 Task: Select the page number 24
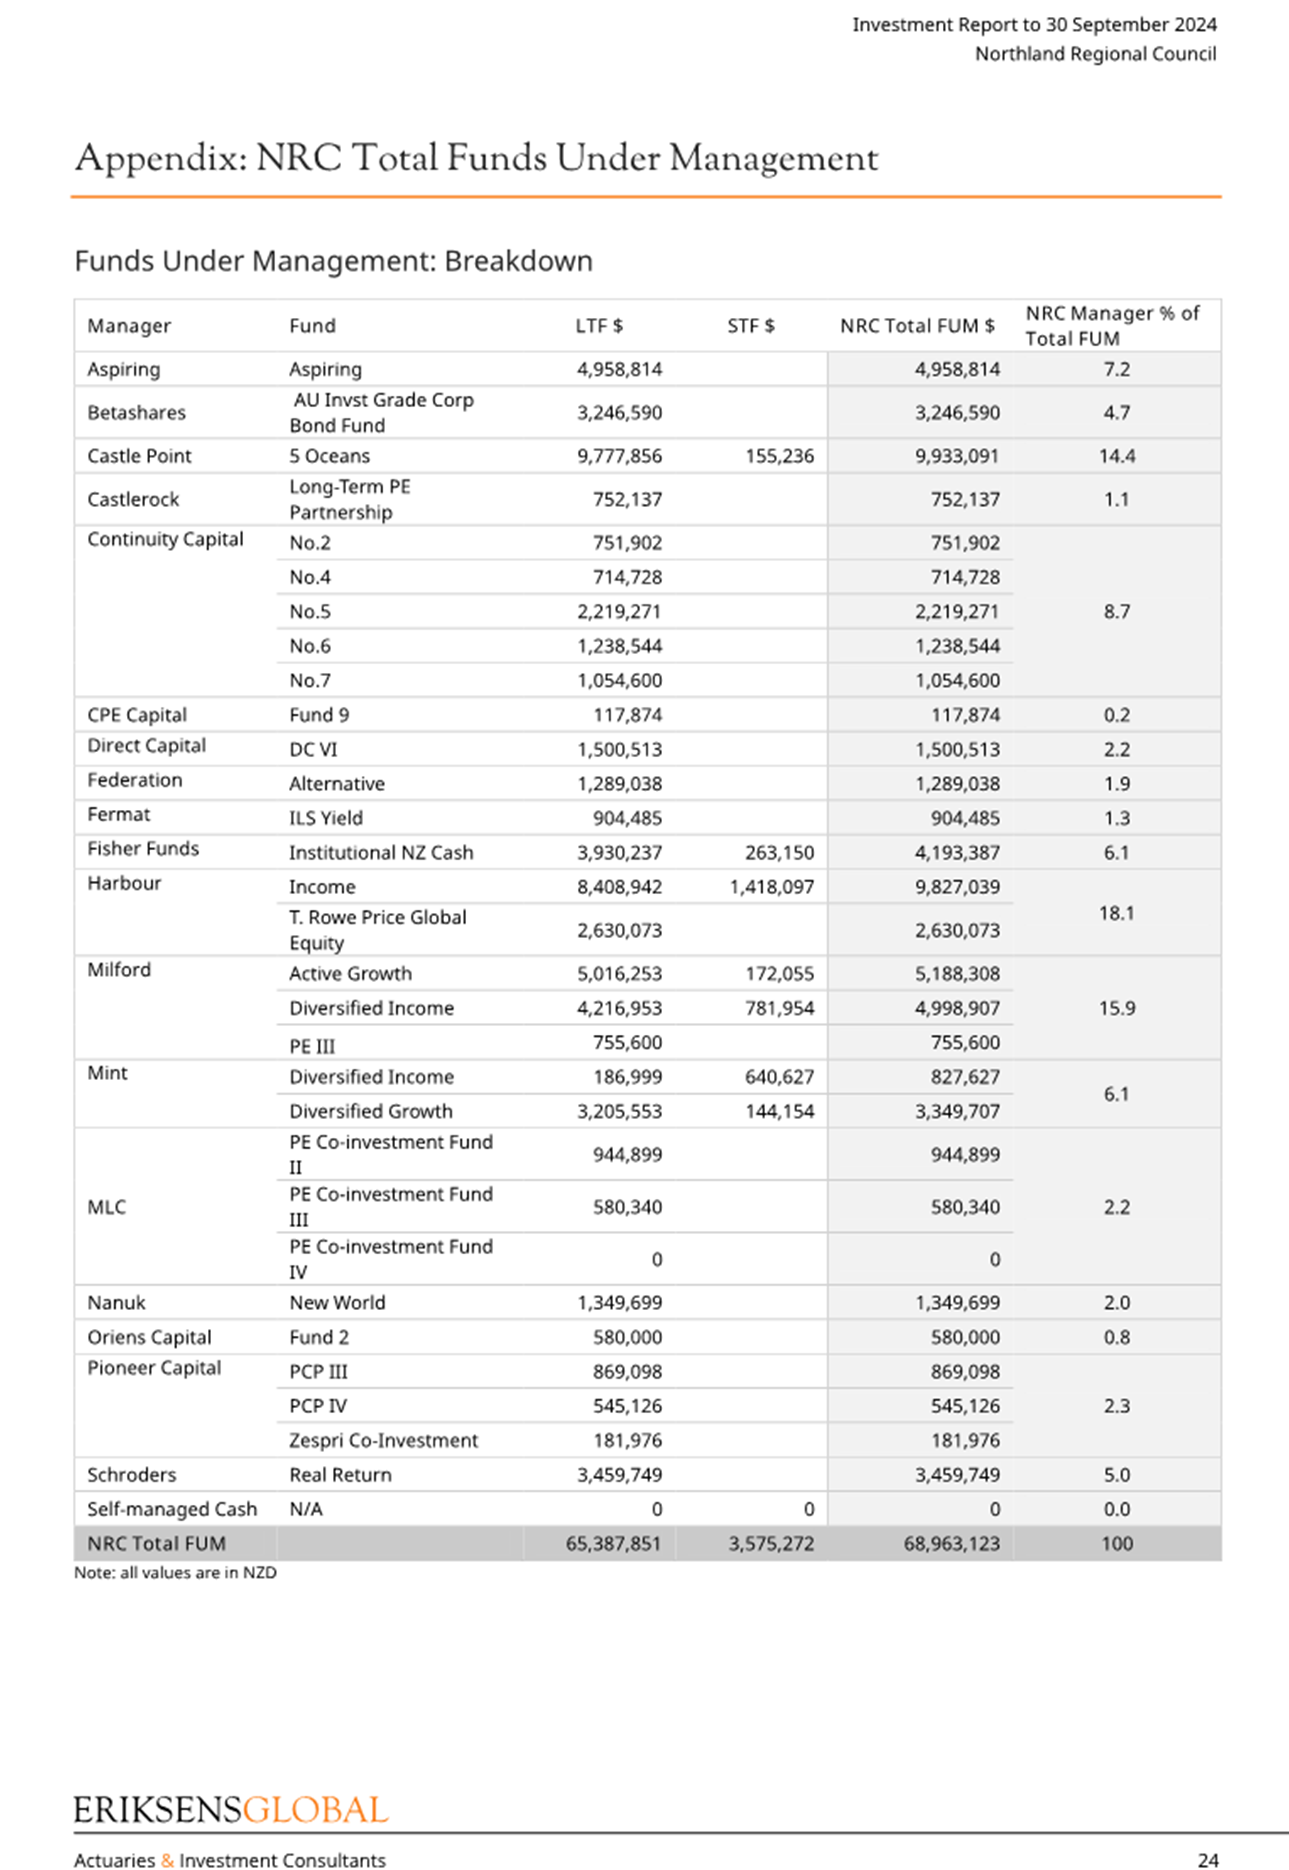click(x=1208, y=1860)
